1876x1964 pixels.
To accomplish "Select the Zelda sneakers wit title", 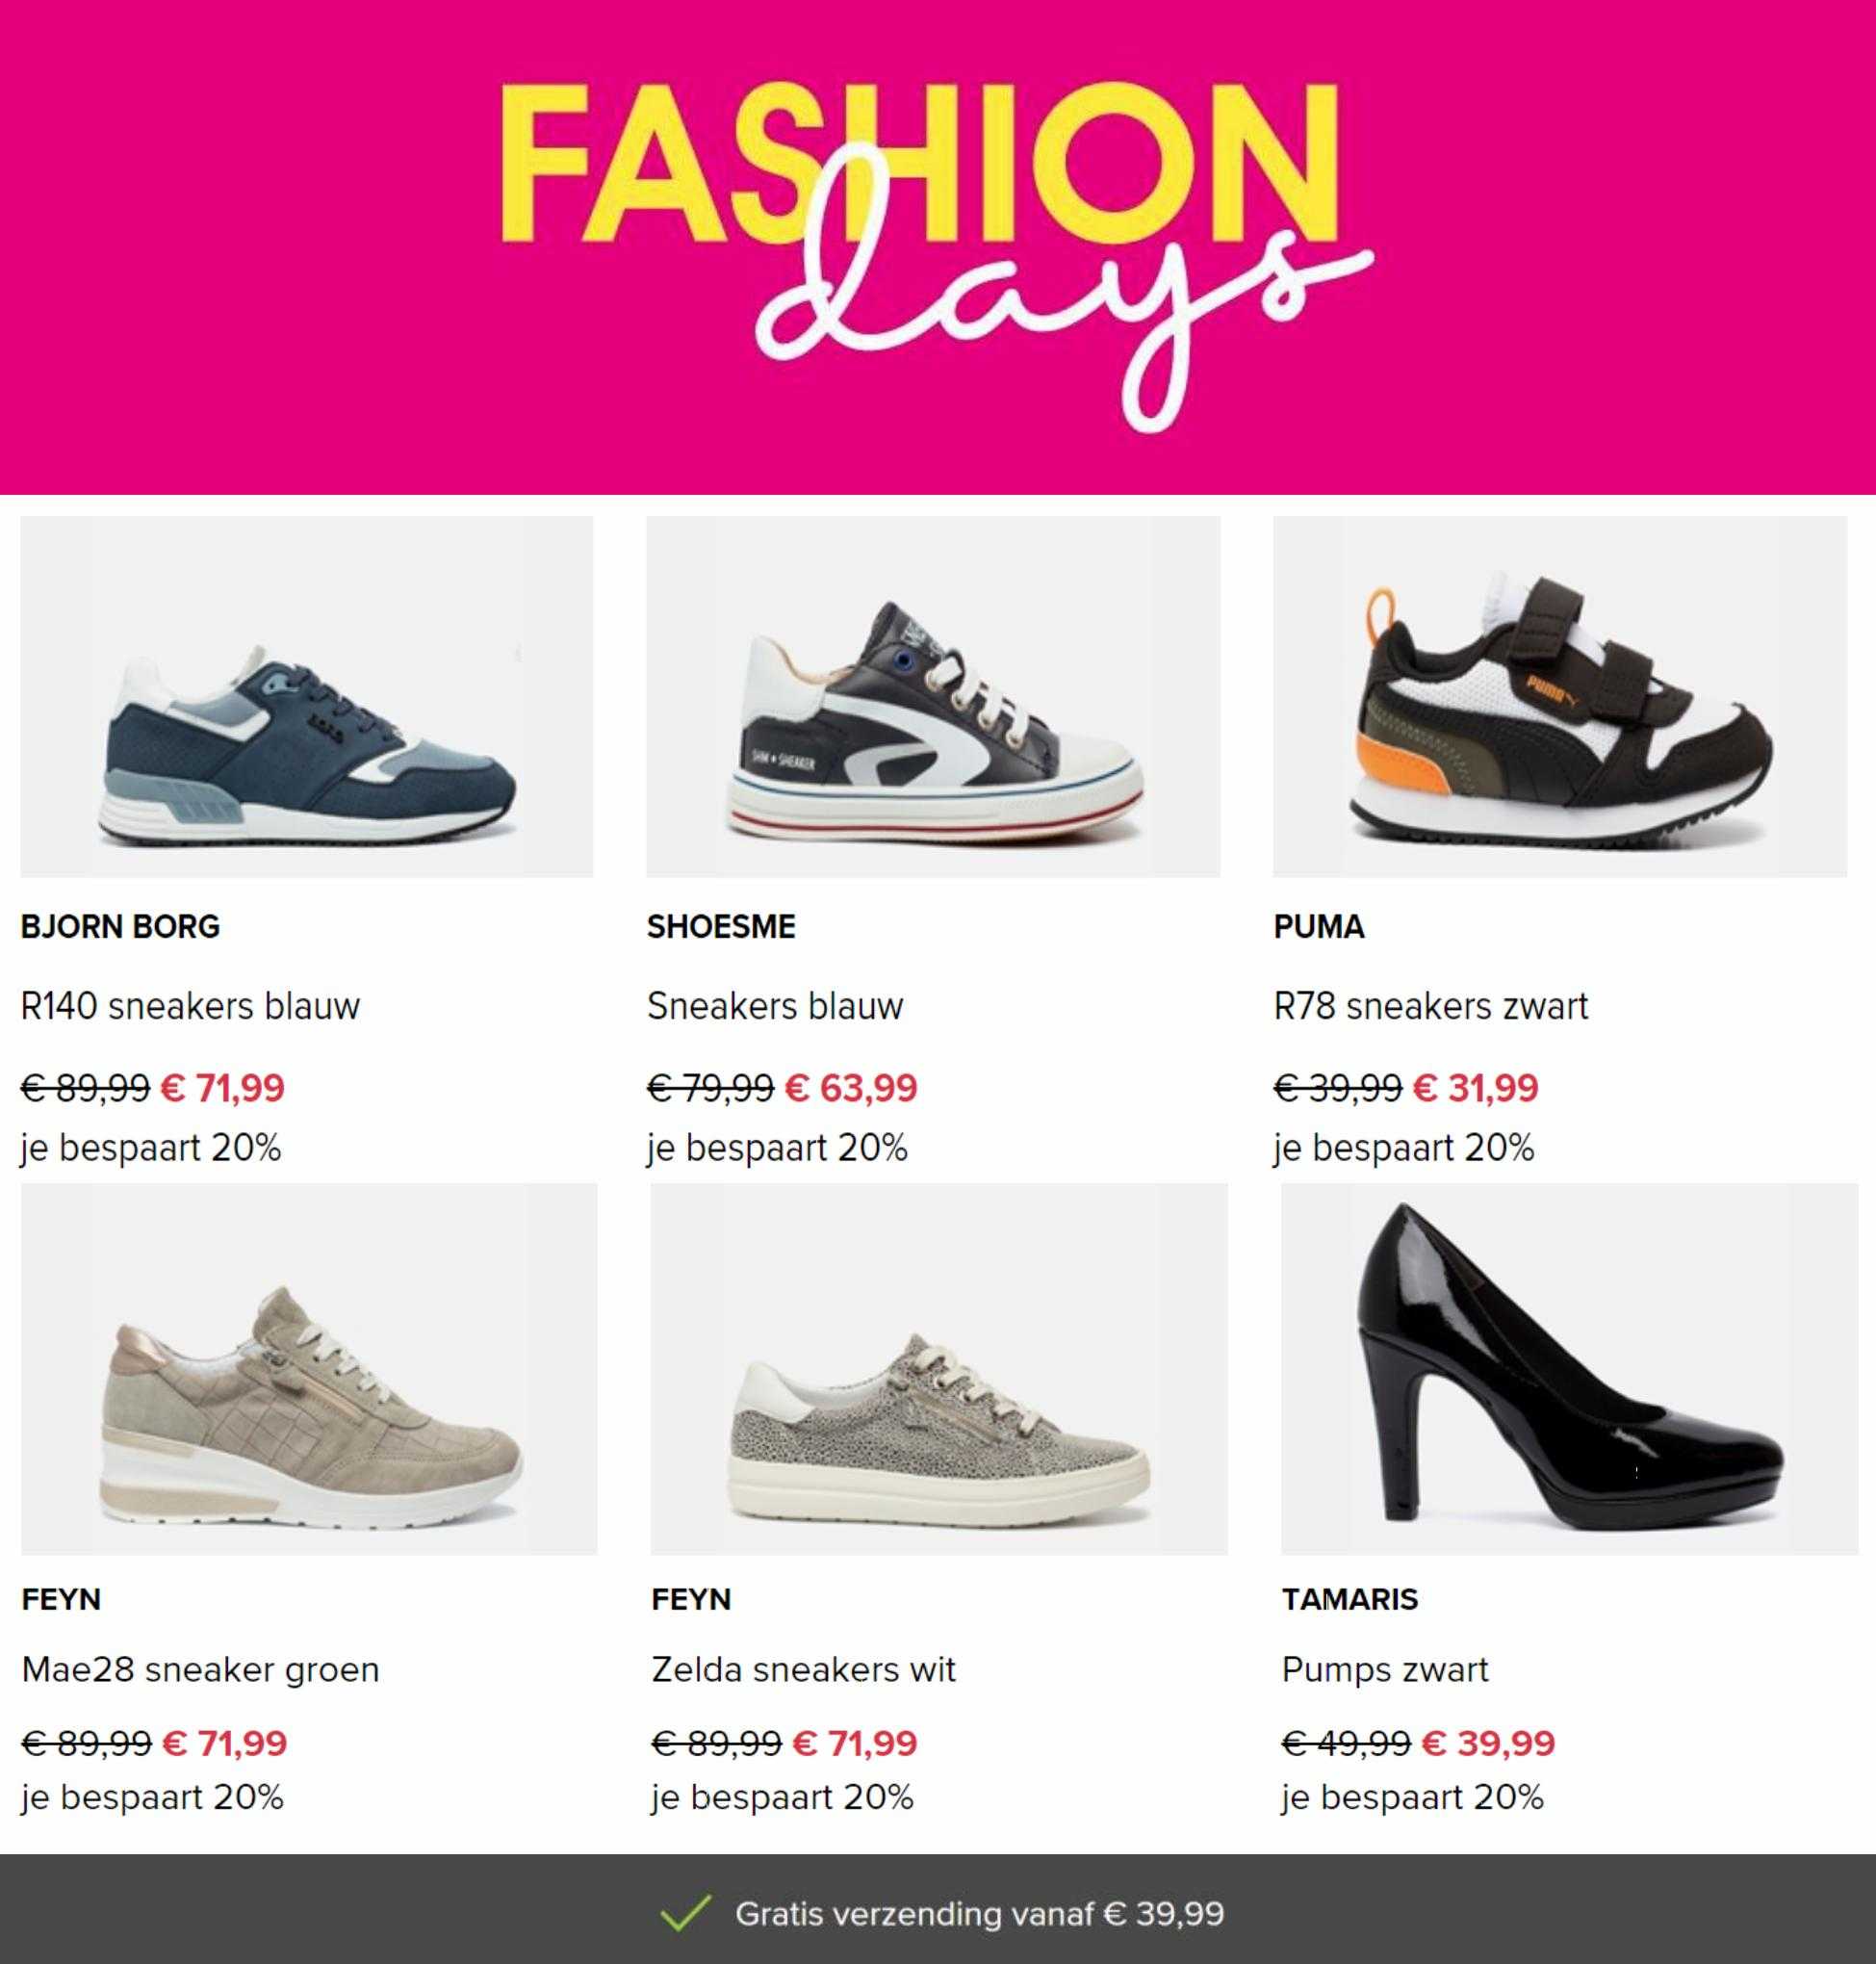I will [804, 1670].
